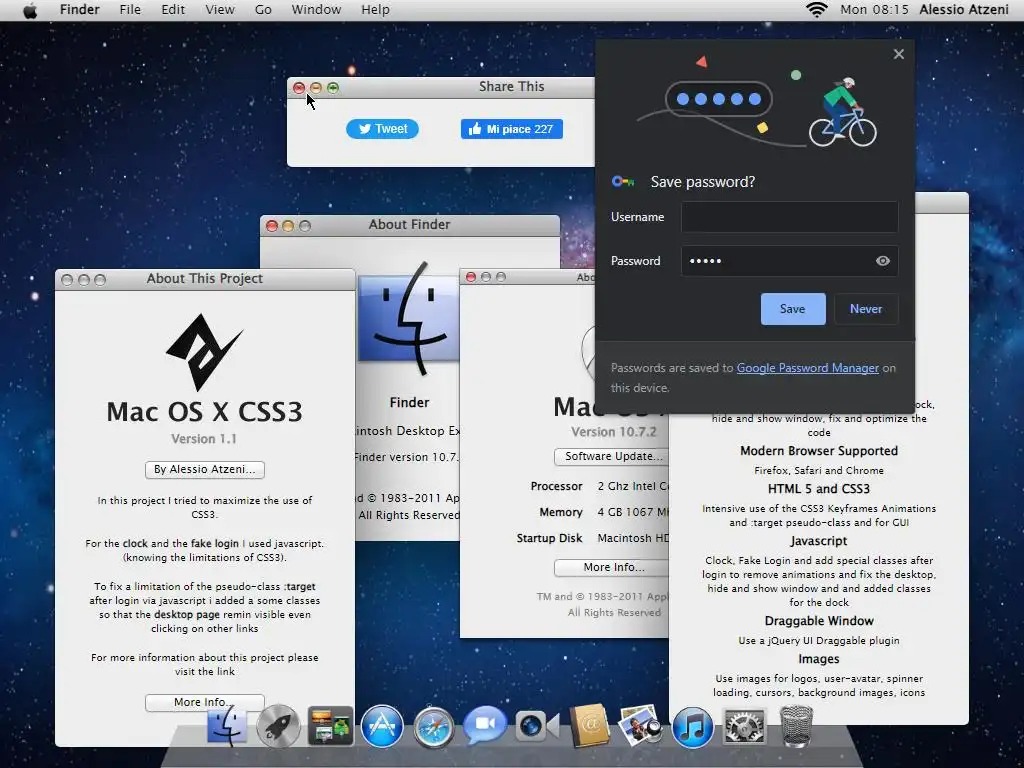
Task: Open the Help menu
Action: point(376,10)
